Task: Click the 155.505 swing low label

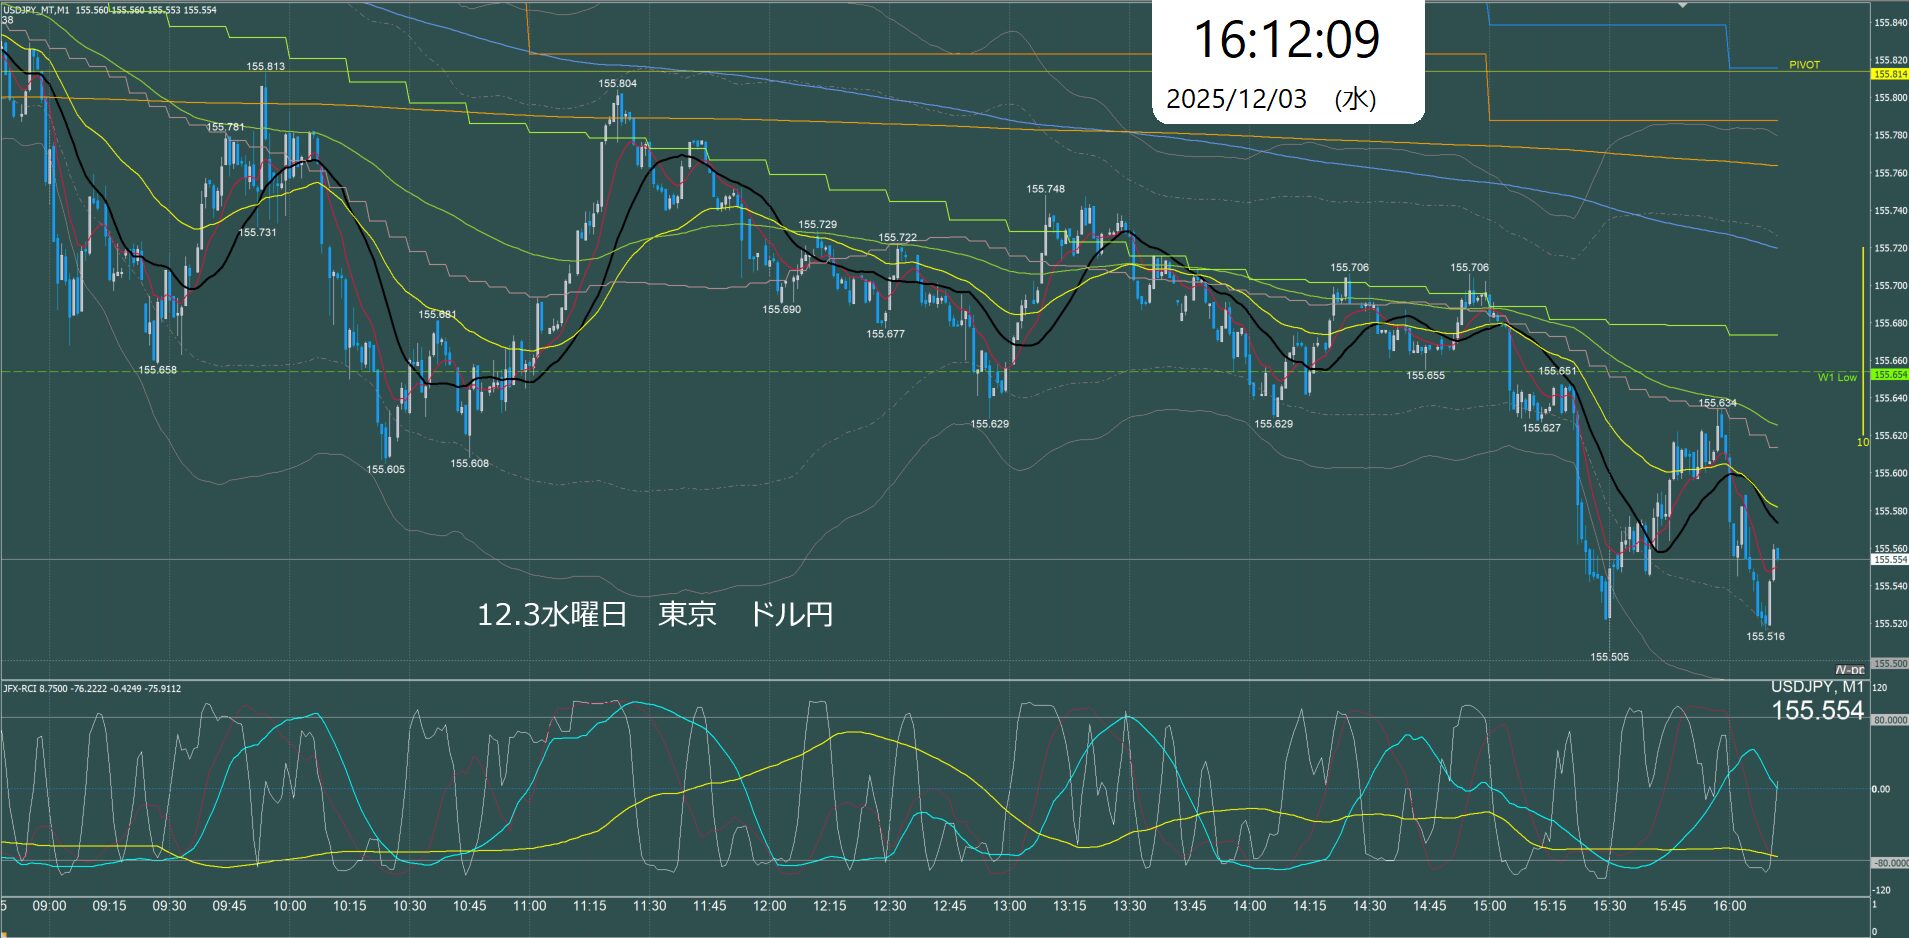Action: click(1609, 657)
